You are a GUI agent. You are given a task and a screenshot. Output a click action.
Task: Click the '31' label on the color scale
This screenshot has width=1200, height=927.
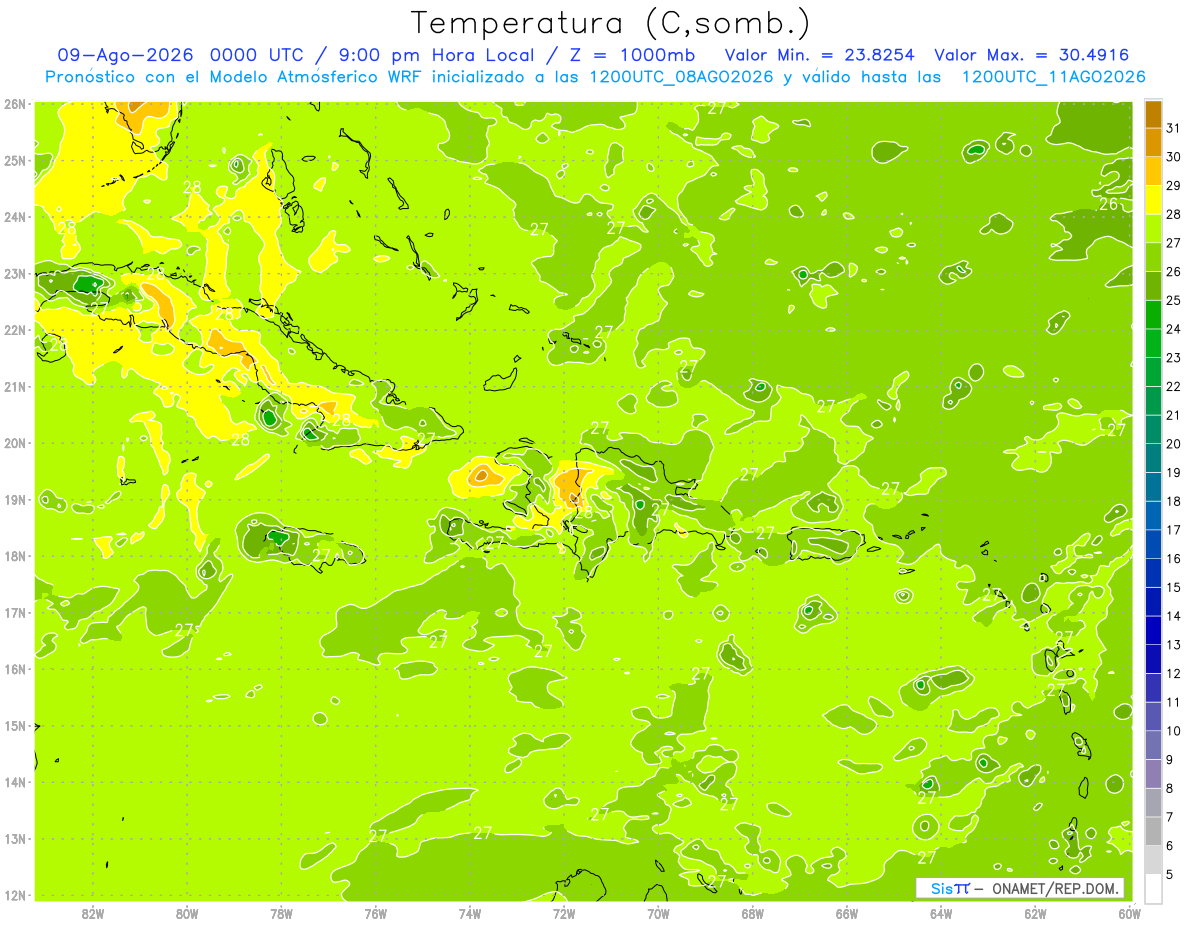click(1174, 127)
